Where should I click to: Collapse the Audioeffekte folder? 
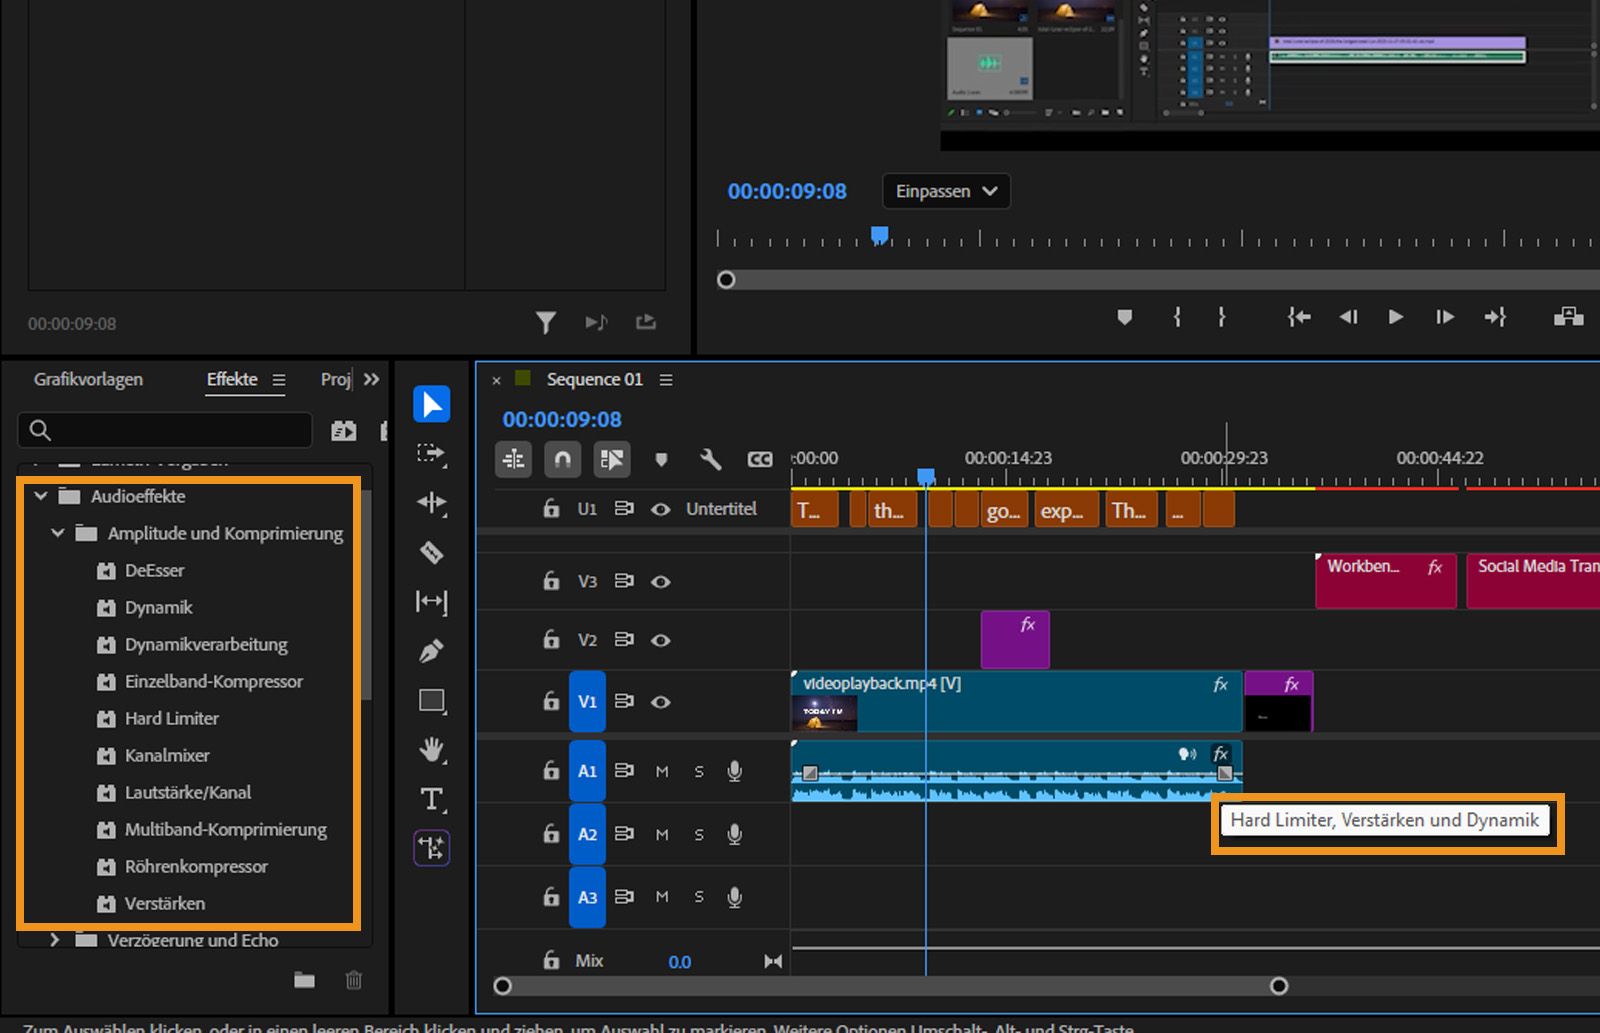(41, 496)
